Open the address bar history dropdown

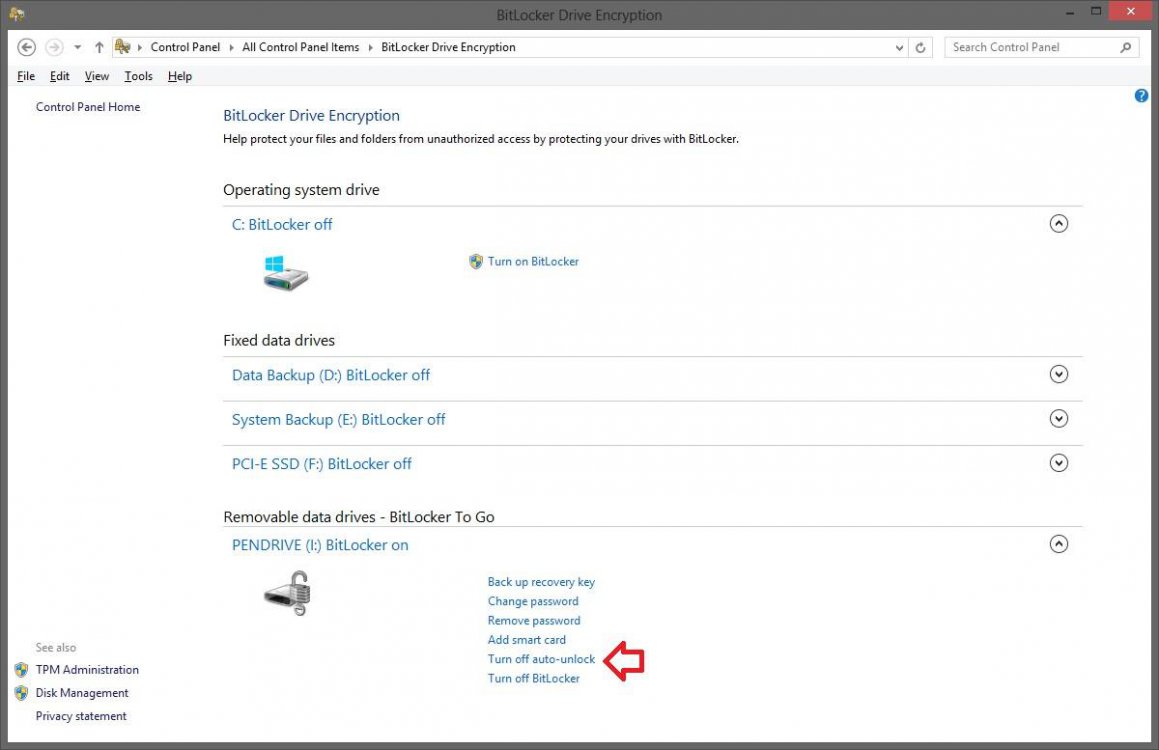coord(899,48)
